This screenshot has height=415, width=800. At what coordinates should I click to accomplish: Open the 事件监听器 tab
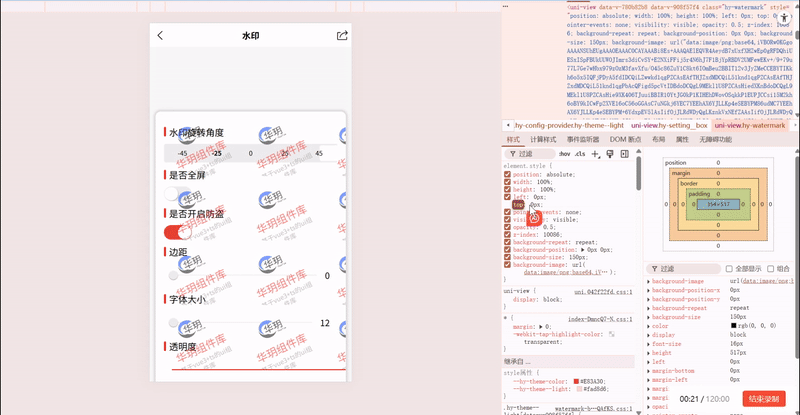point(583,139)
